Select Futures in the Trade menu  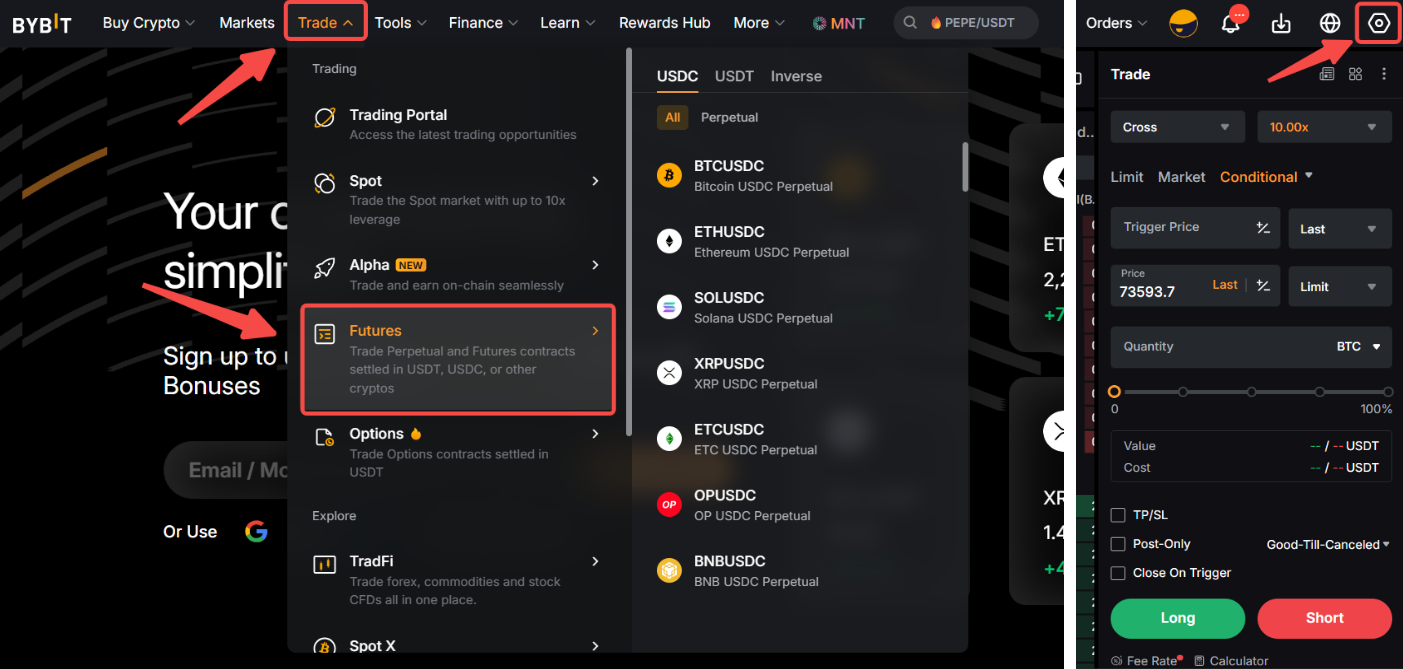pyautogui.click(x=458, y=359)
